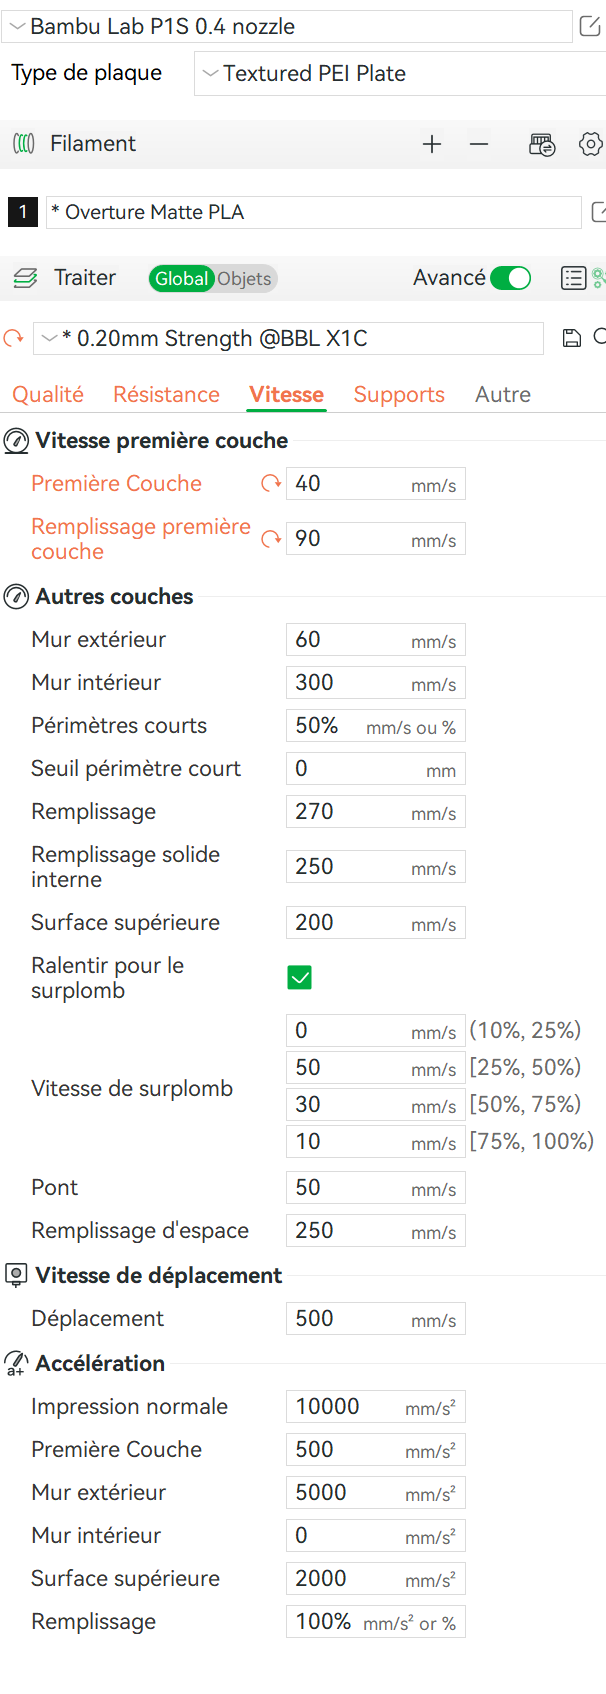Viewport: 606px width, 1694px height.
Task: Click the AMS filament sync icon
Action: [542, 145]
